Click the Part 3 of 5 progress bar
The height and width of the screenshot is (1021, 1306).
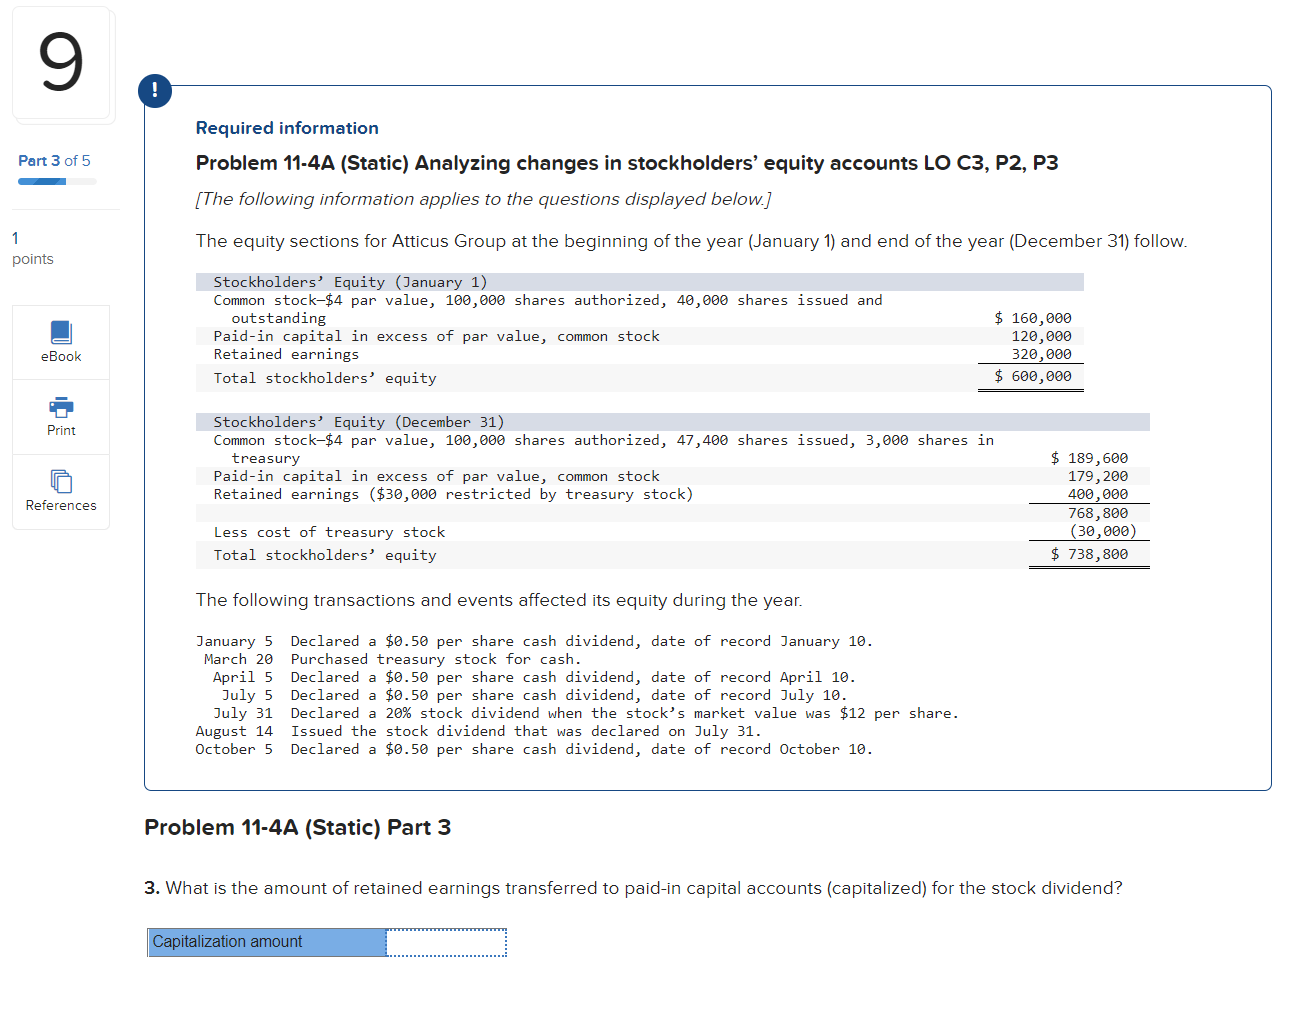(57, 181)
